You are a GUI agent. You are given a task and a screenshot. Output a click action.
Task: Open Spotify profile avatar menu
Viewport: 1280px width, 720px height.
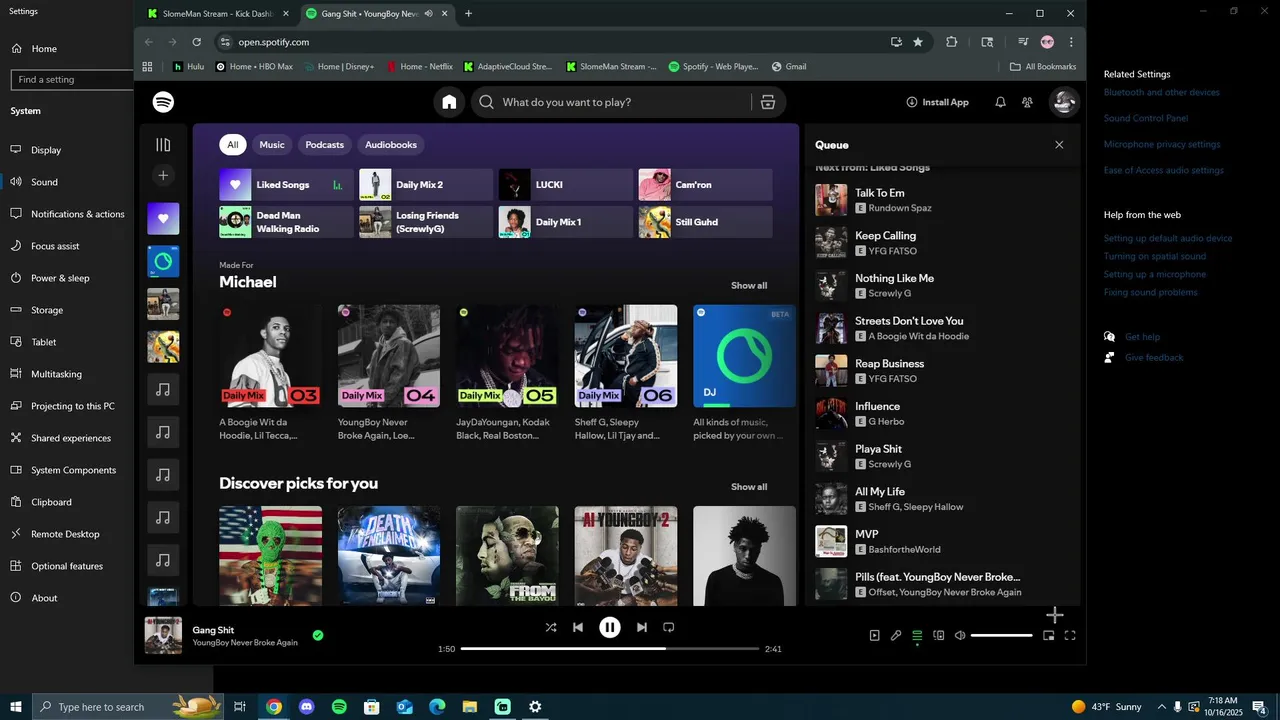pos(1064,102)
